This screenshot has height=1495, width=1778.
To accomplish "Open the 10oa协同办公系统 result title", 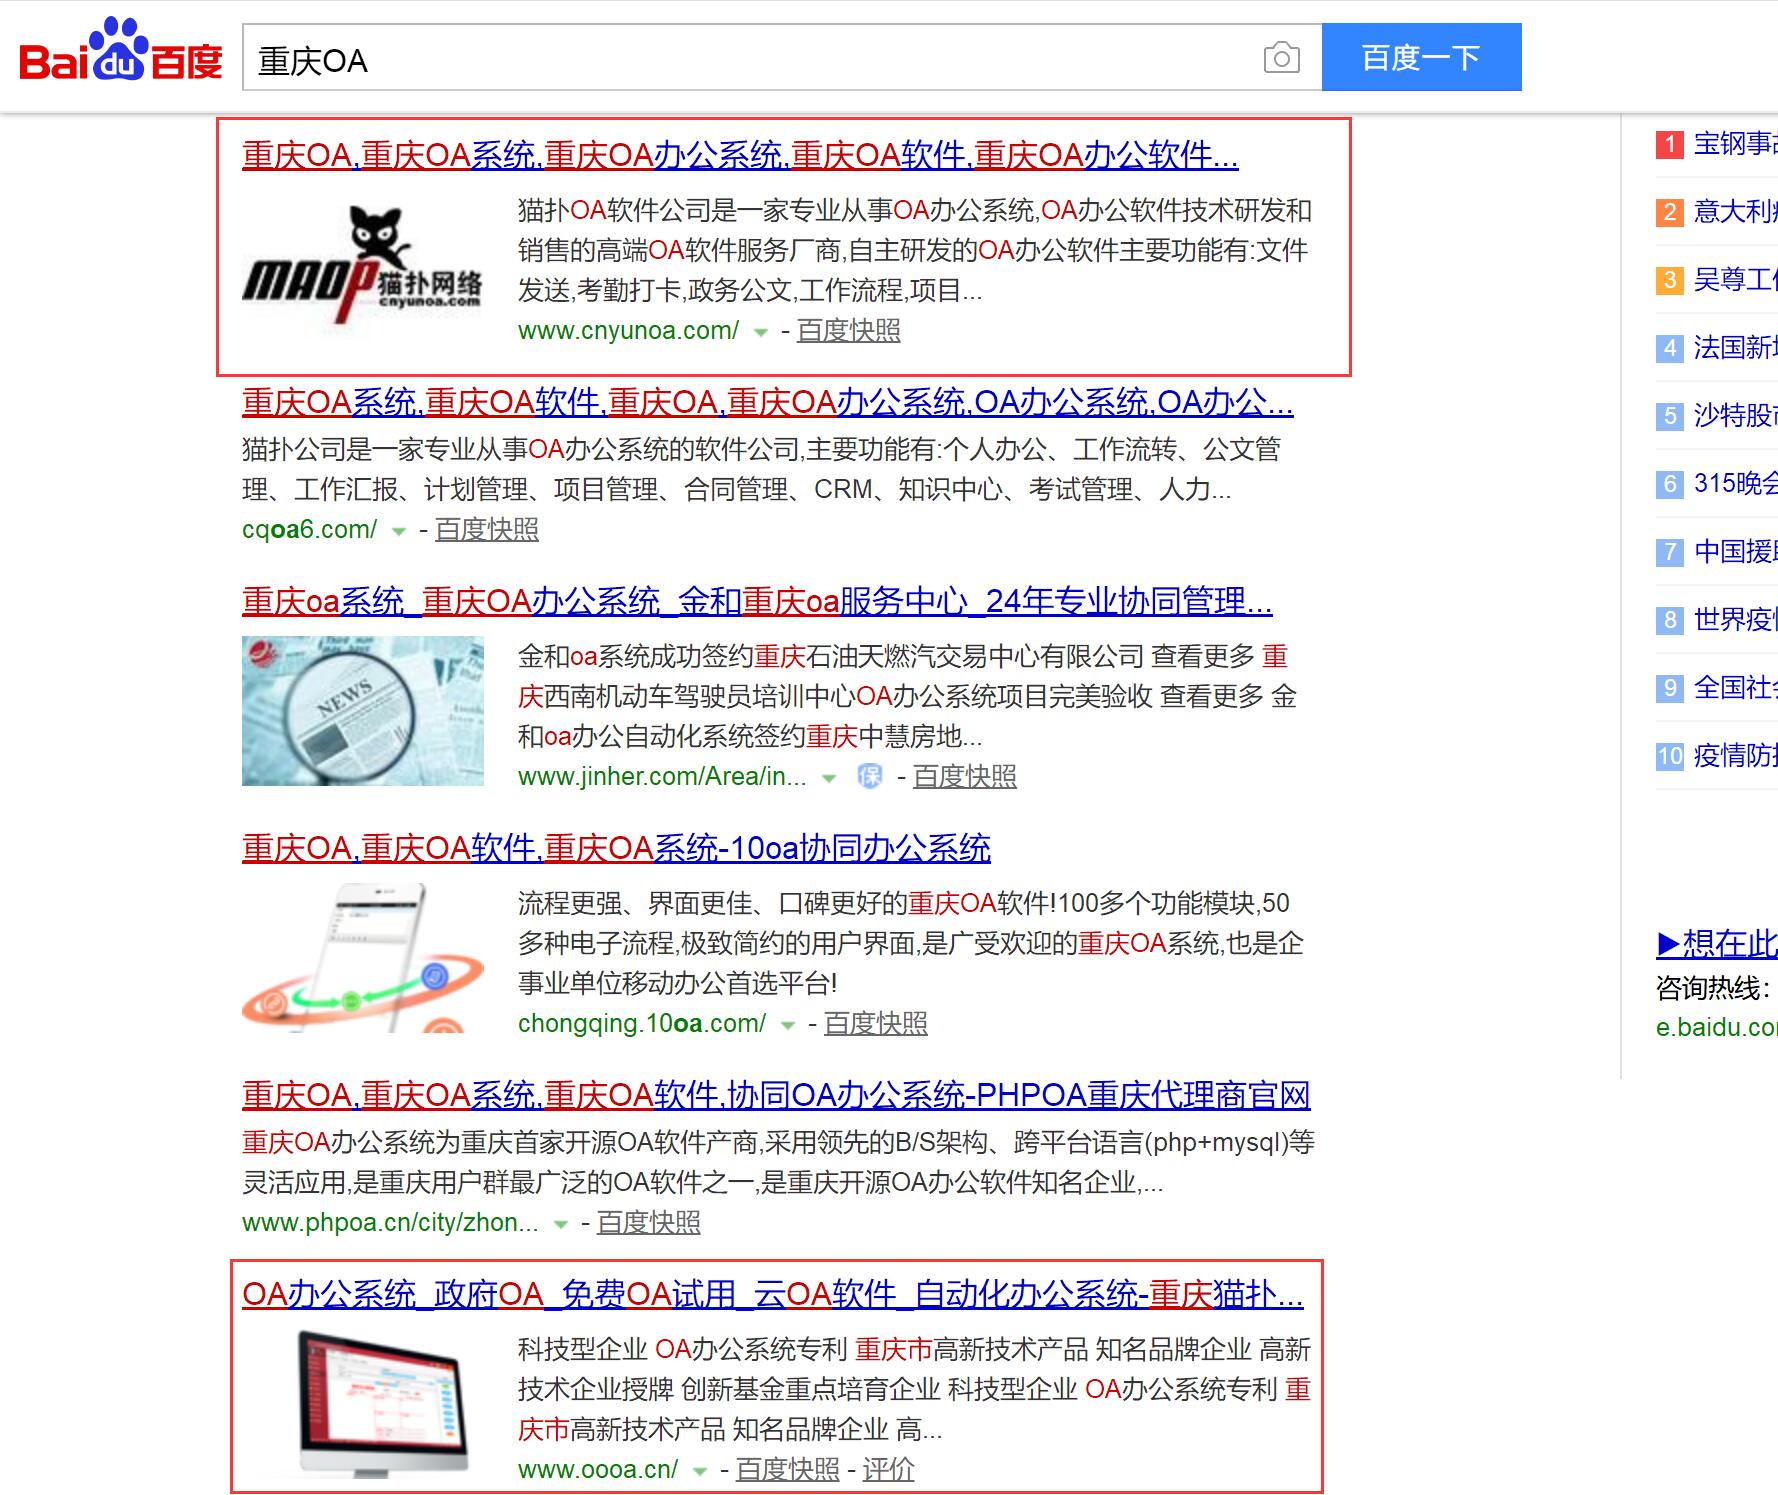I will (616, 848).
